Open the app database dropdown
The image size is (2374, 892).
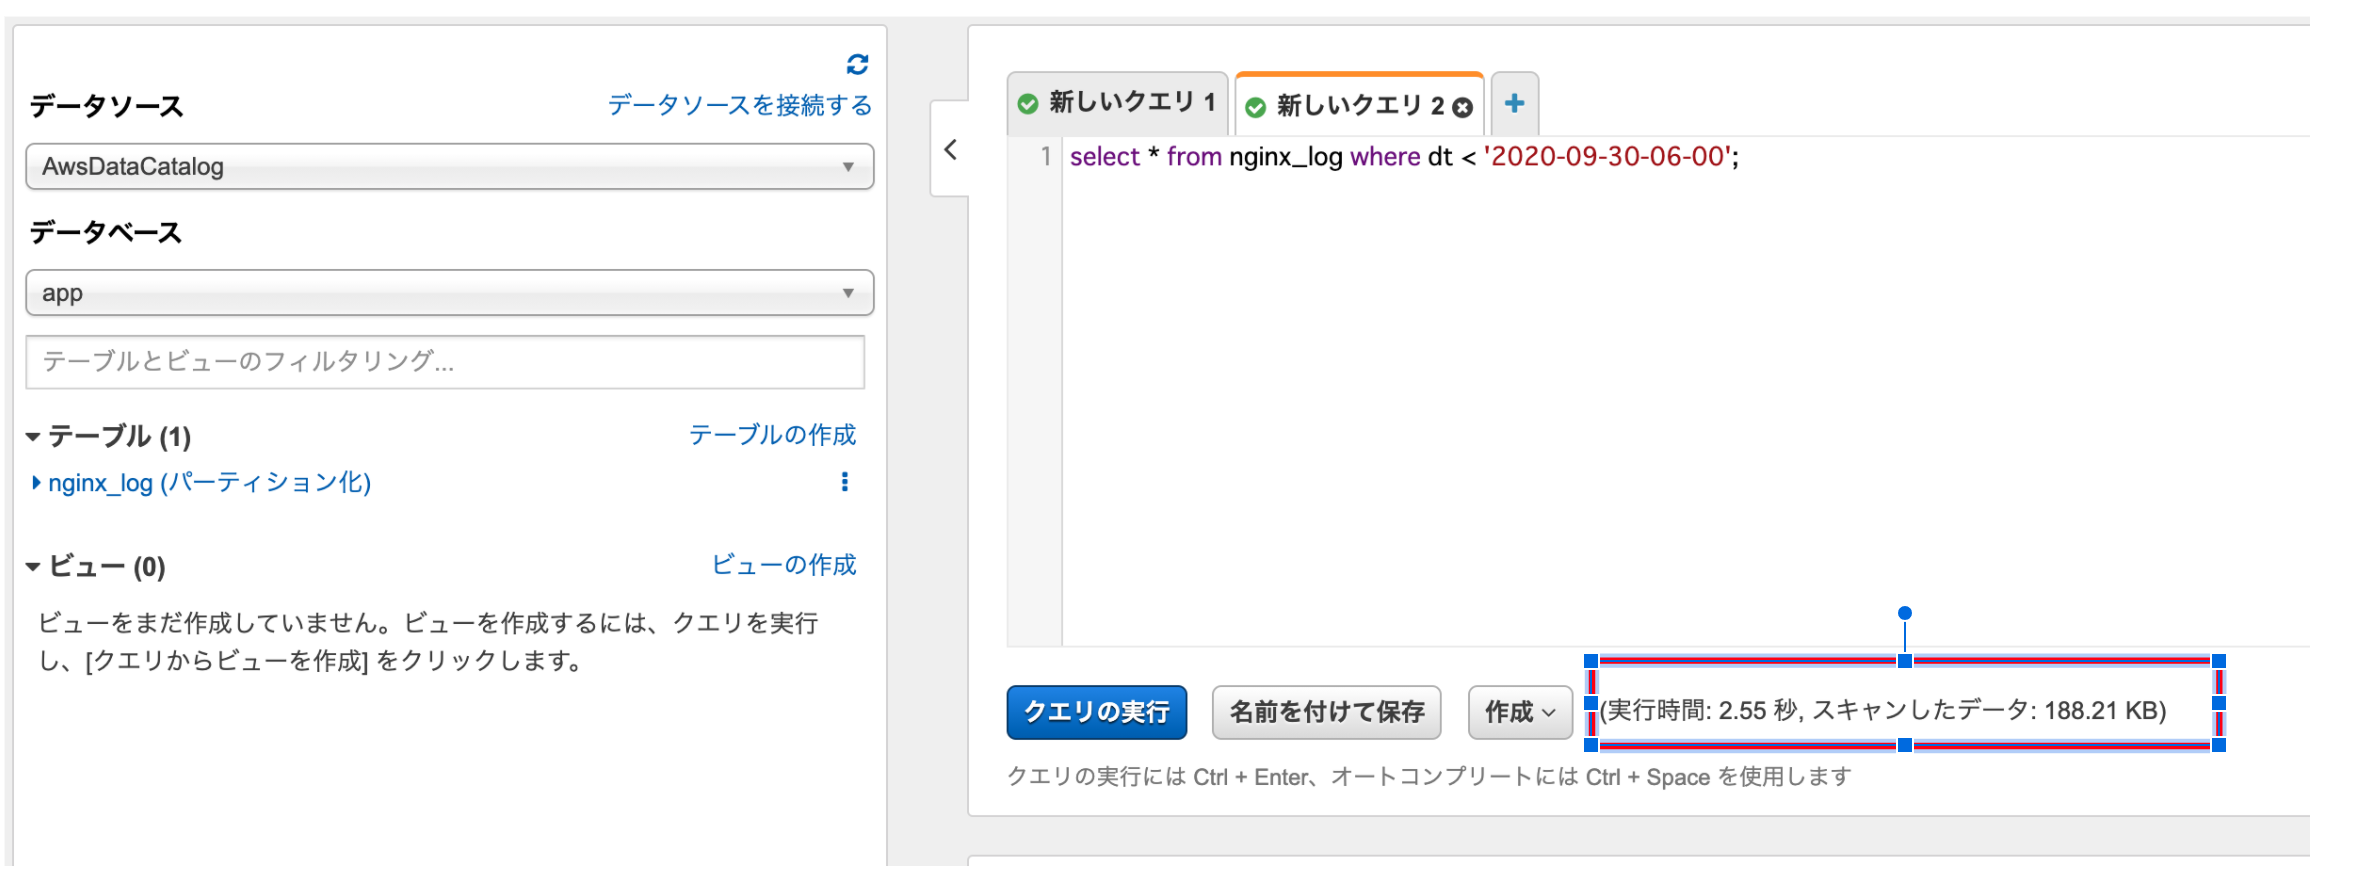(x=450, y=293)
